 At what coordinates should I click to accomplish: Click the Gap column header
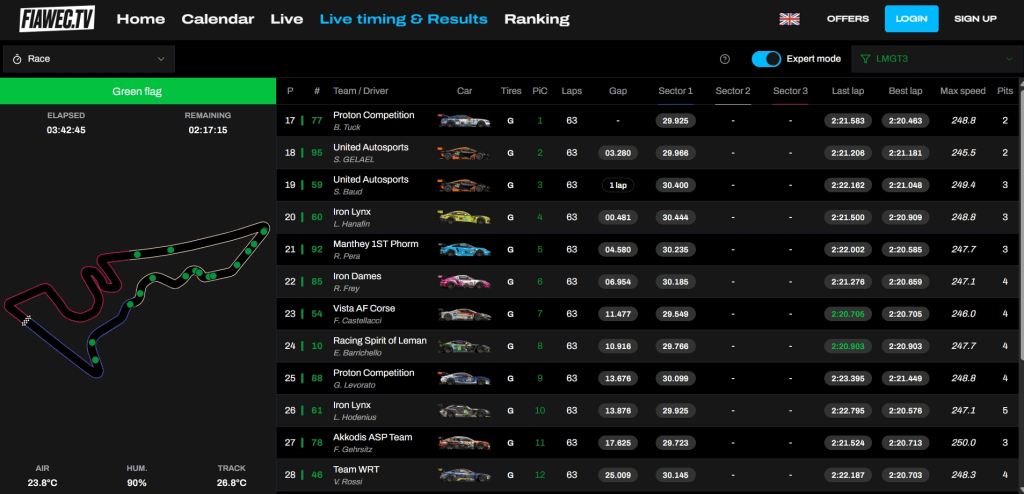click(618, 91)
